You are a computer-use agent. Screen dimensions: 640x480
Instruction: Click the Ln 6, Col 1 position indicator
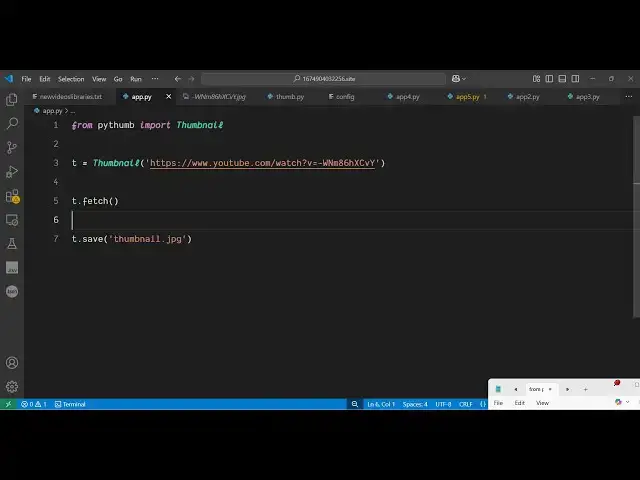click(x=381, y=404)
